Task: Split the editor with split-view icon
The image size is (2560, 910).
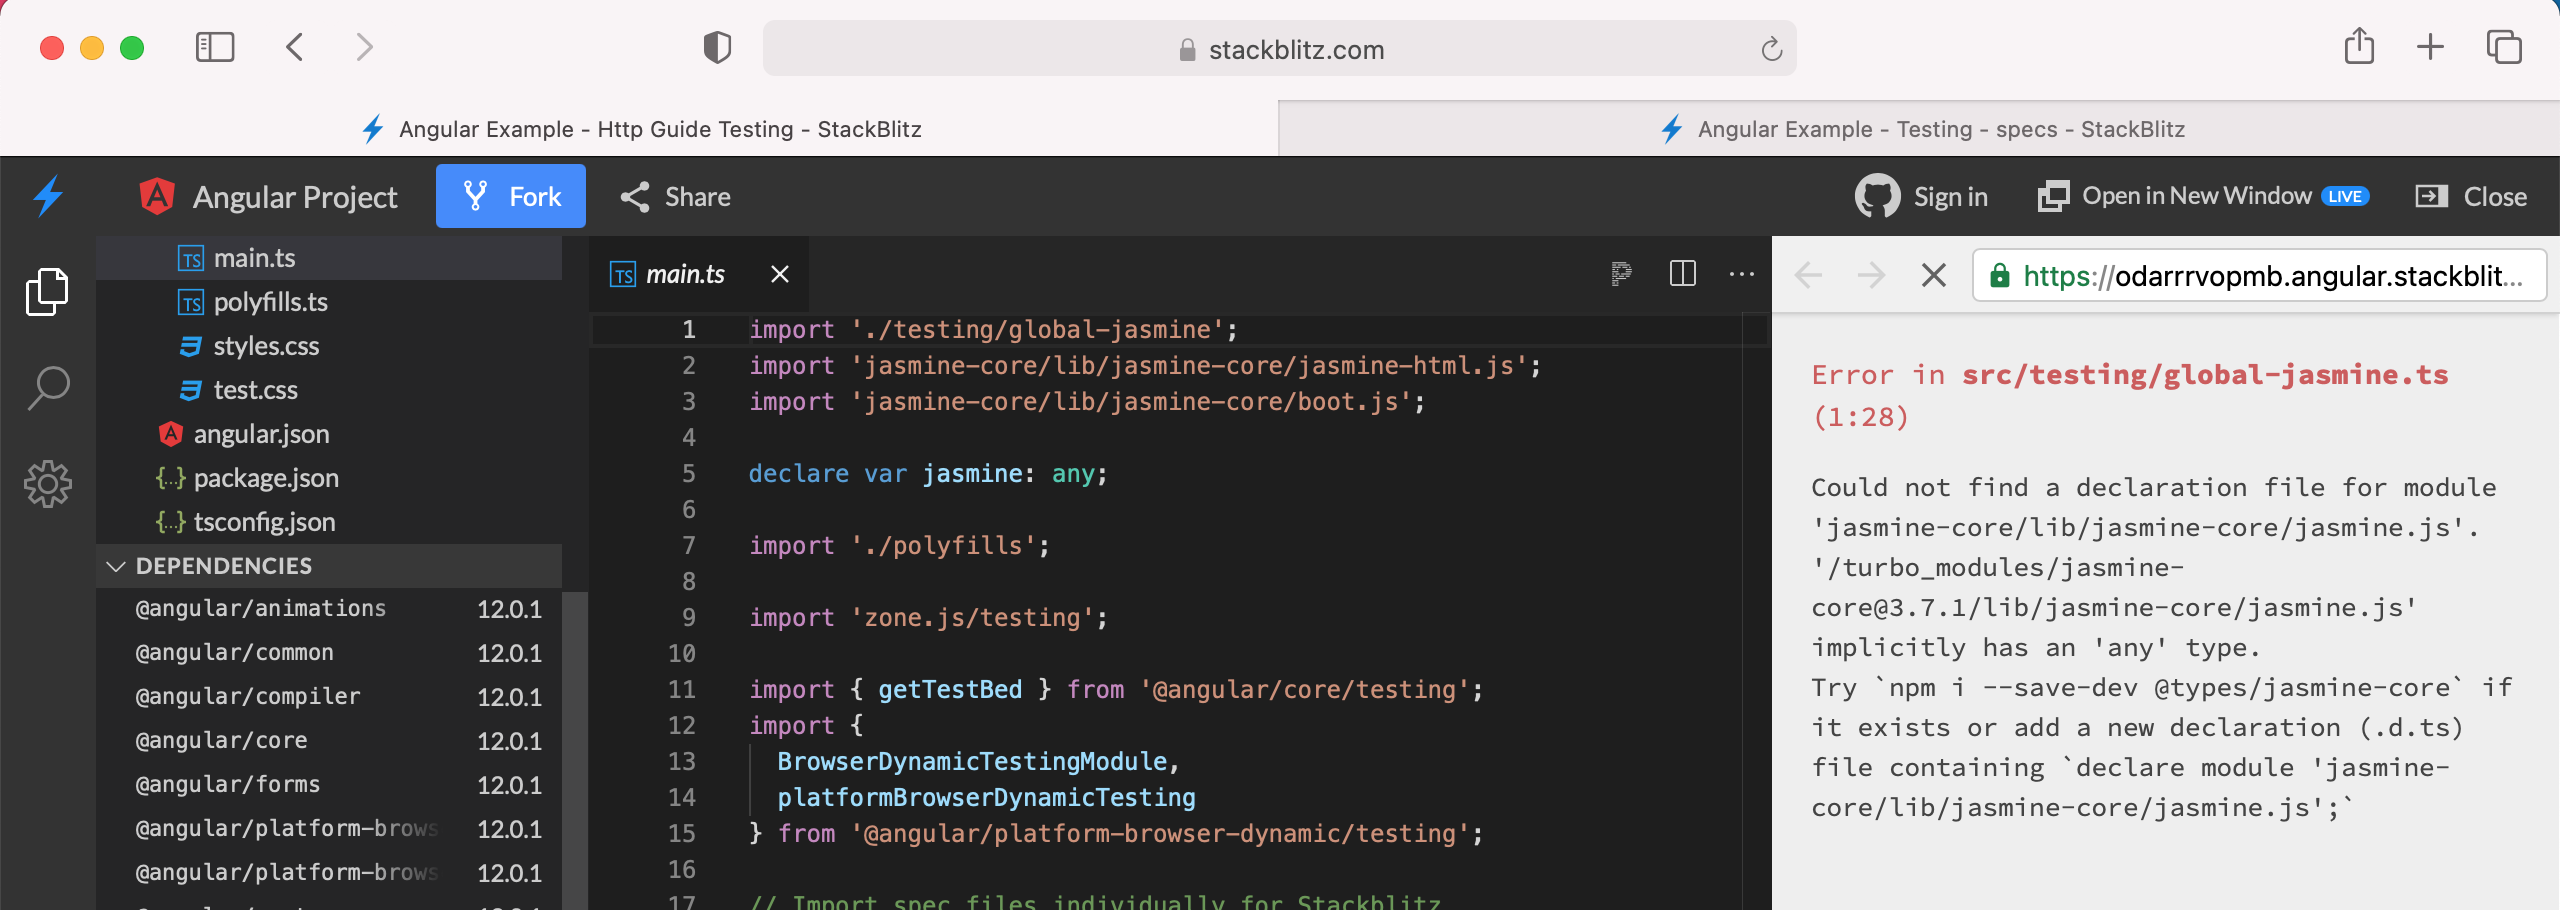Action: point(1683,273)
